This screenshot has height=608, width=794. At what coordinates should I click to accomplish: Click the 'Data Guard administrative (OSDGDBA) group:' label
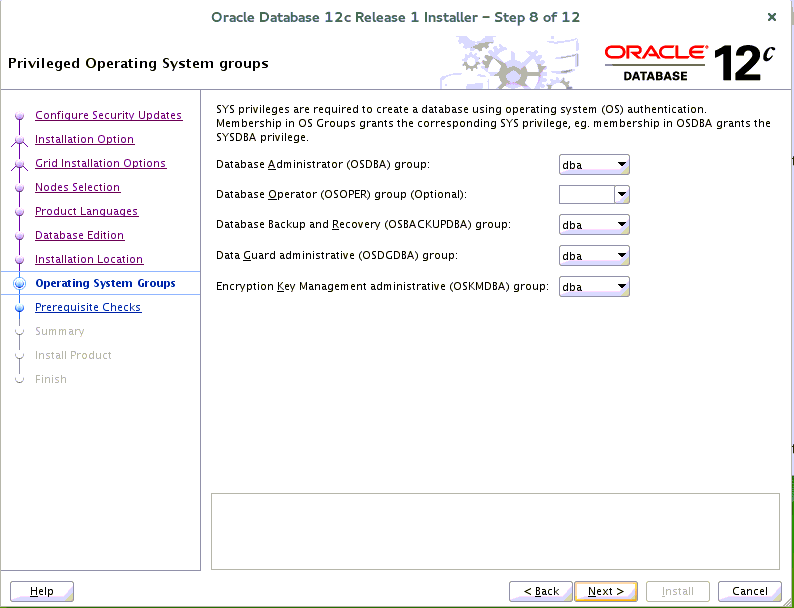(x=337, y=256)
